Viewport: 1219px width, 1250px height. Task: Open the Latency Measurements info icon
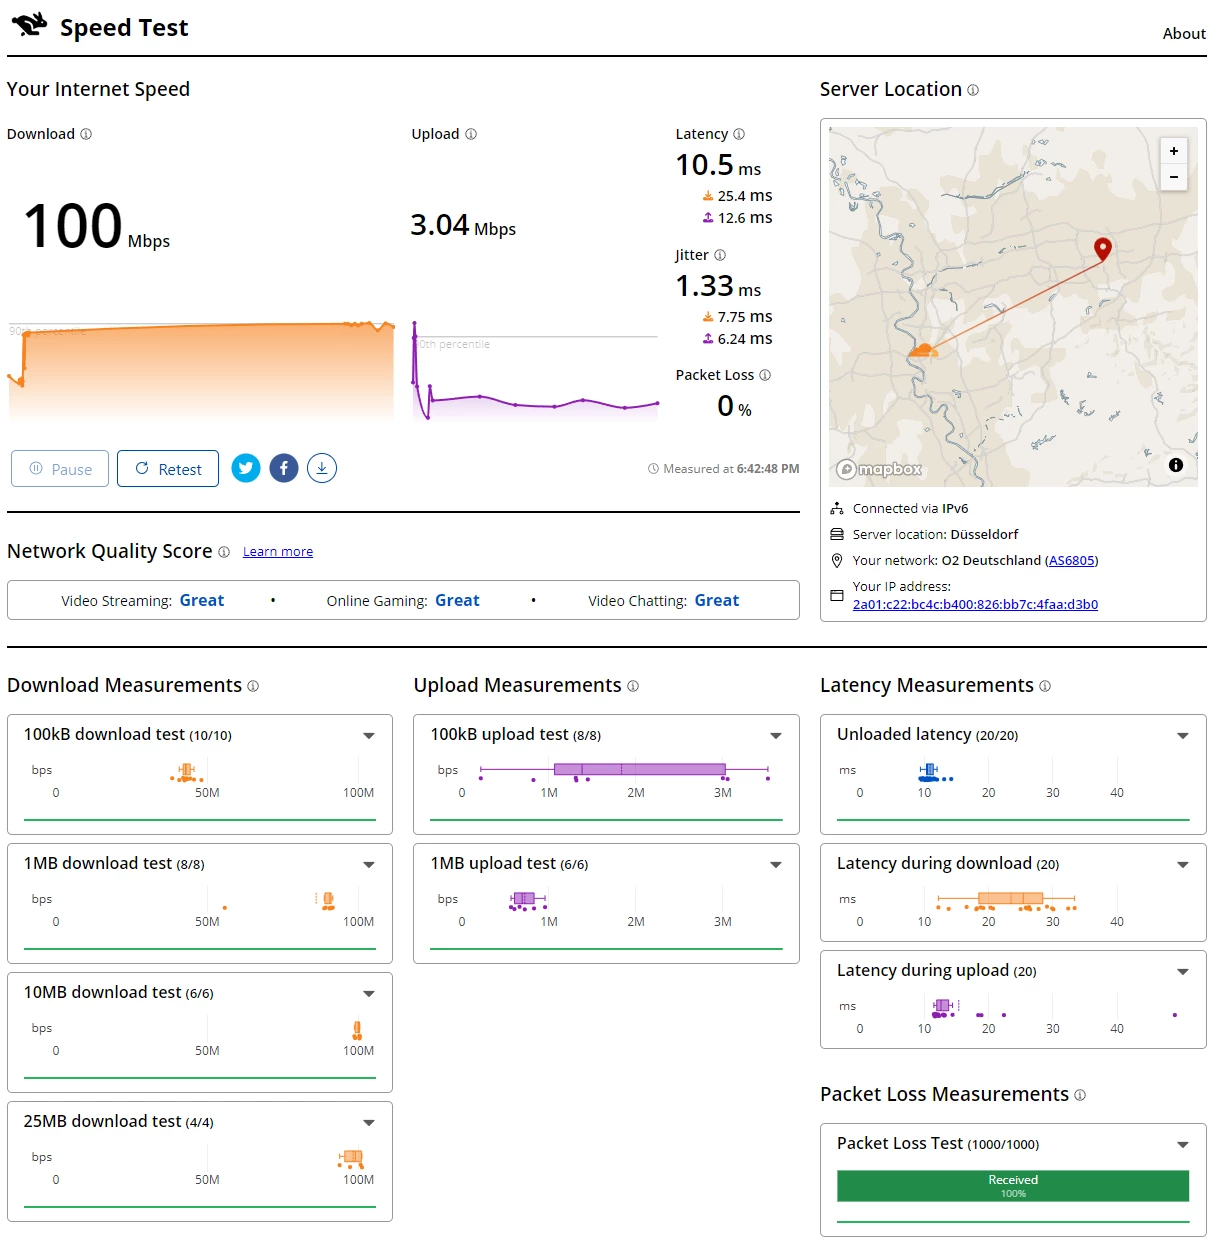1045,686
